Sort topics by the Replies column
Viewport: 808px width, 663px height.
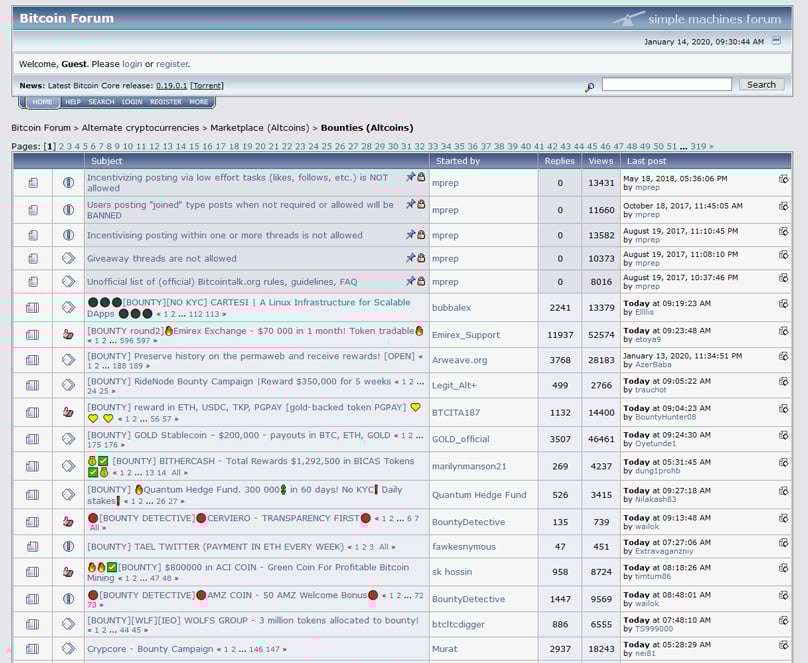click(559, 160)
